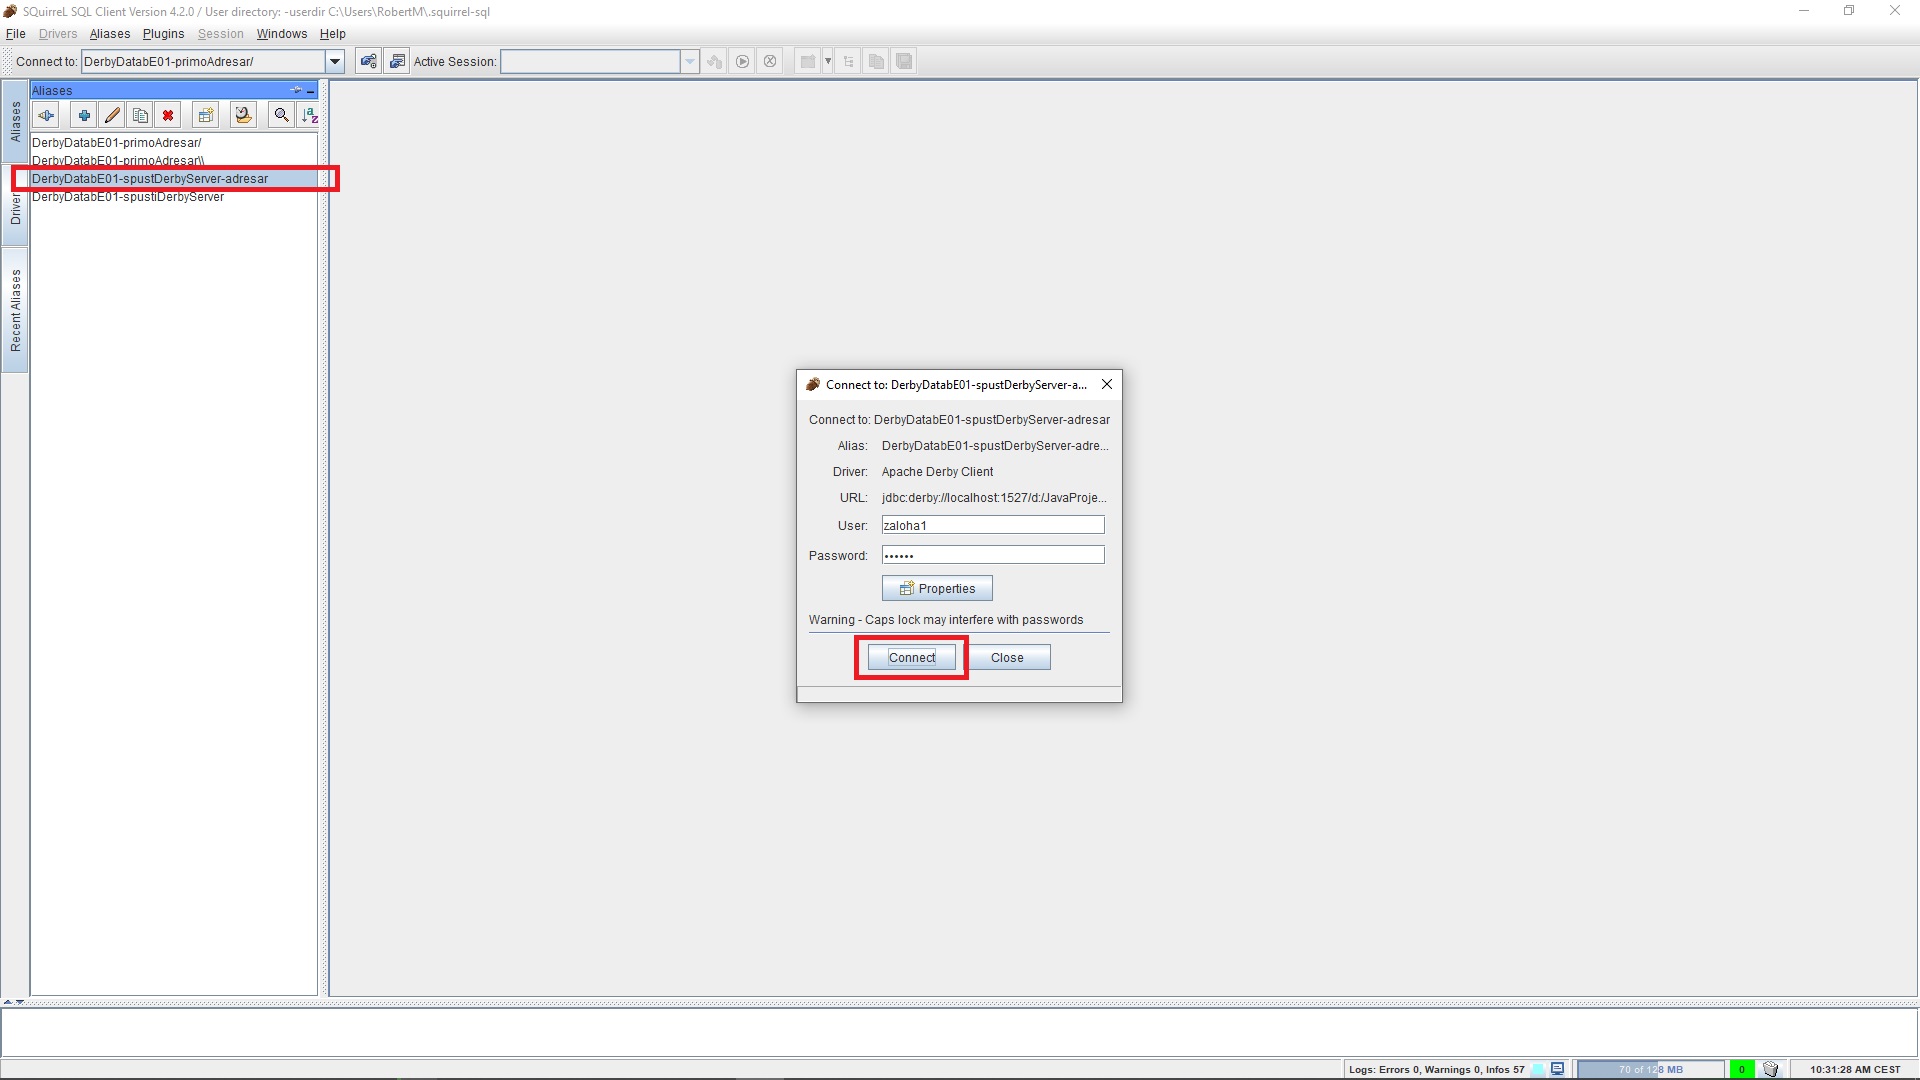Click the Properties button in connect dialog

pos(936,587)
